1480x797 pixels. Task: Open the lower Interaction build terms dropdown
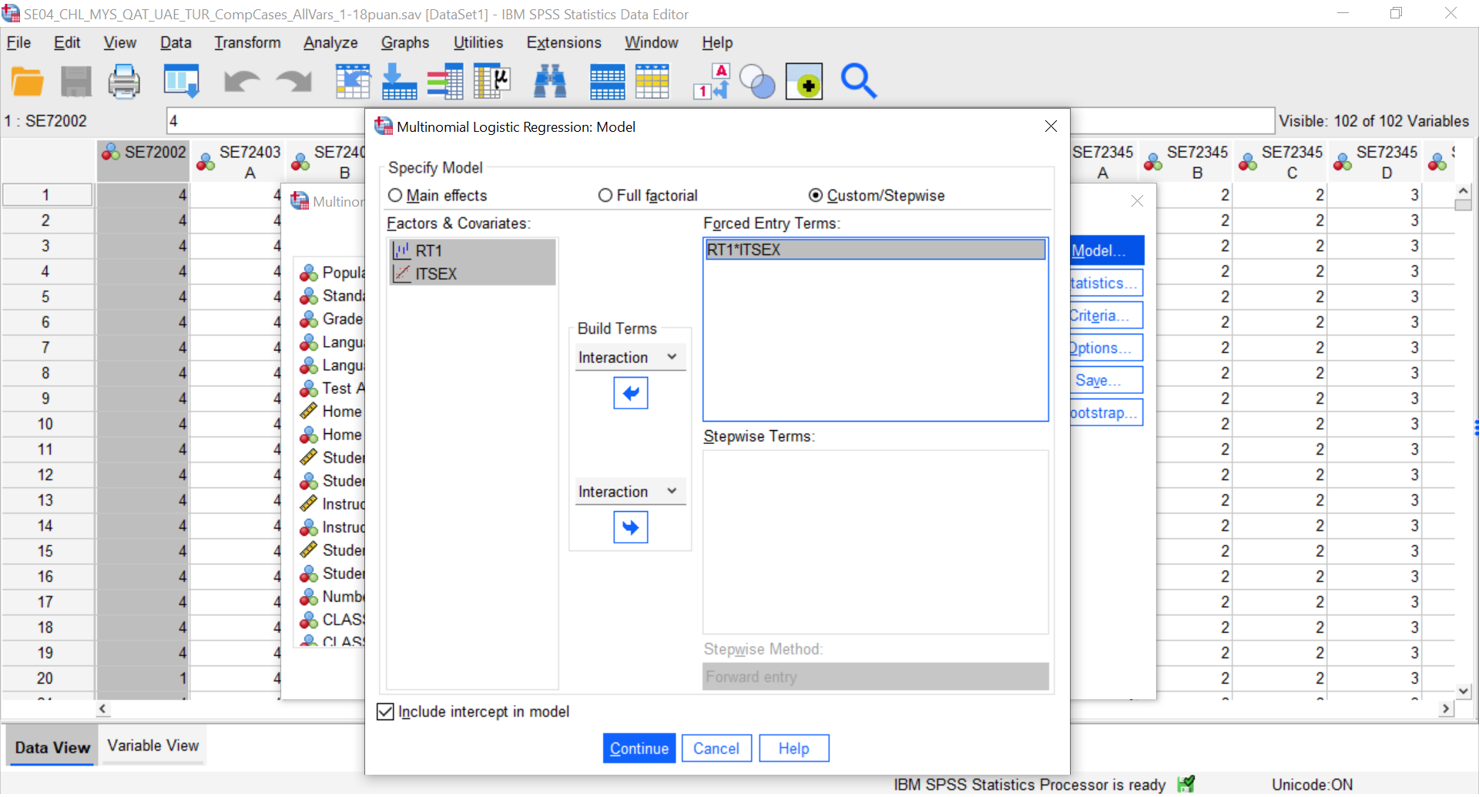pos(630,491)
